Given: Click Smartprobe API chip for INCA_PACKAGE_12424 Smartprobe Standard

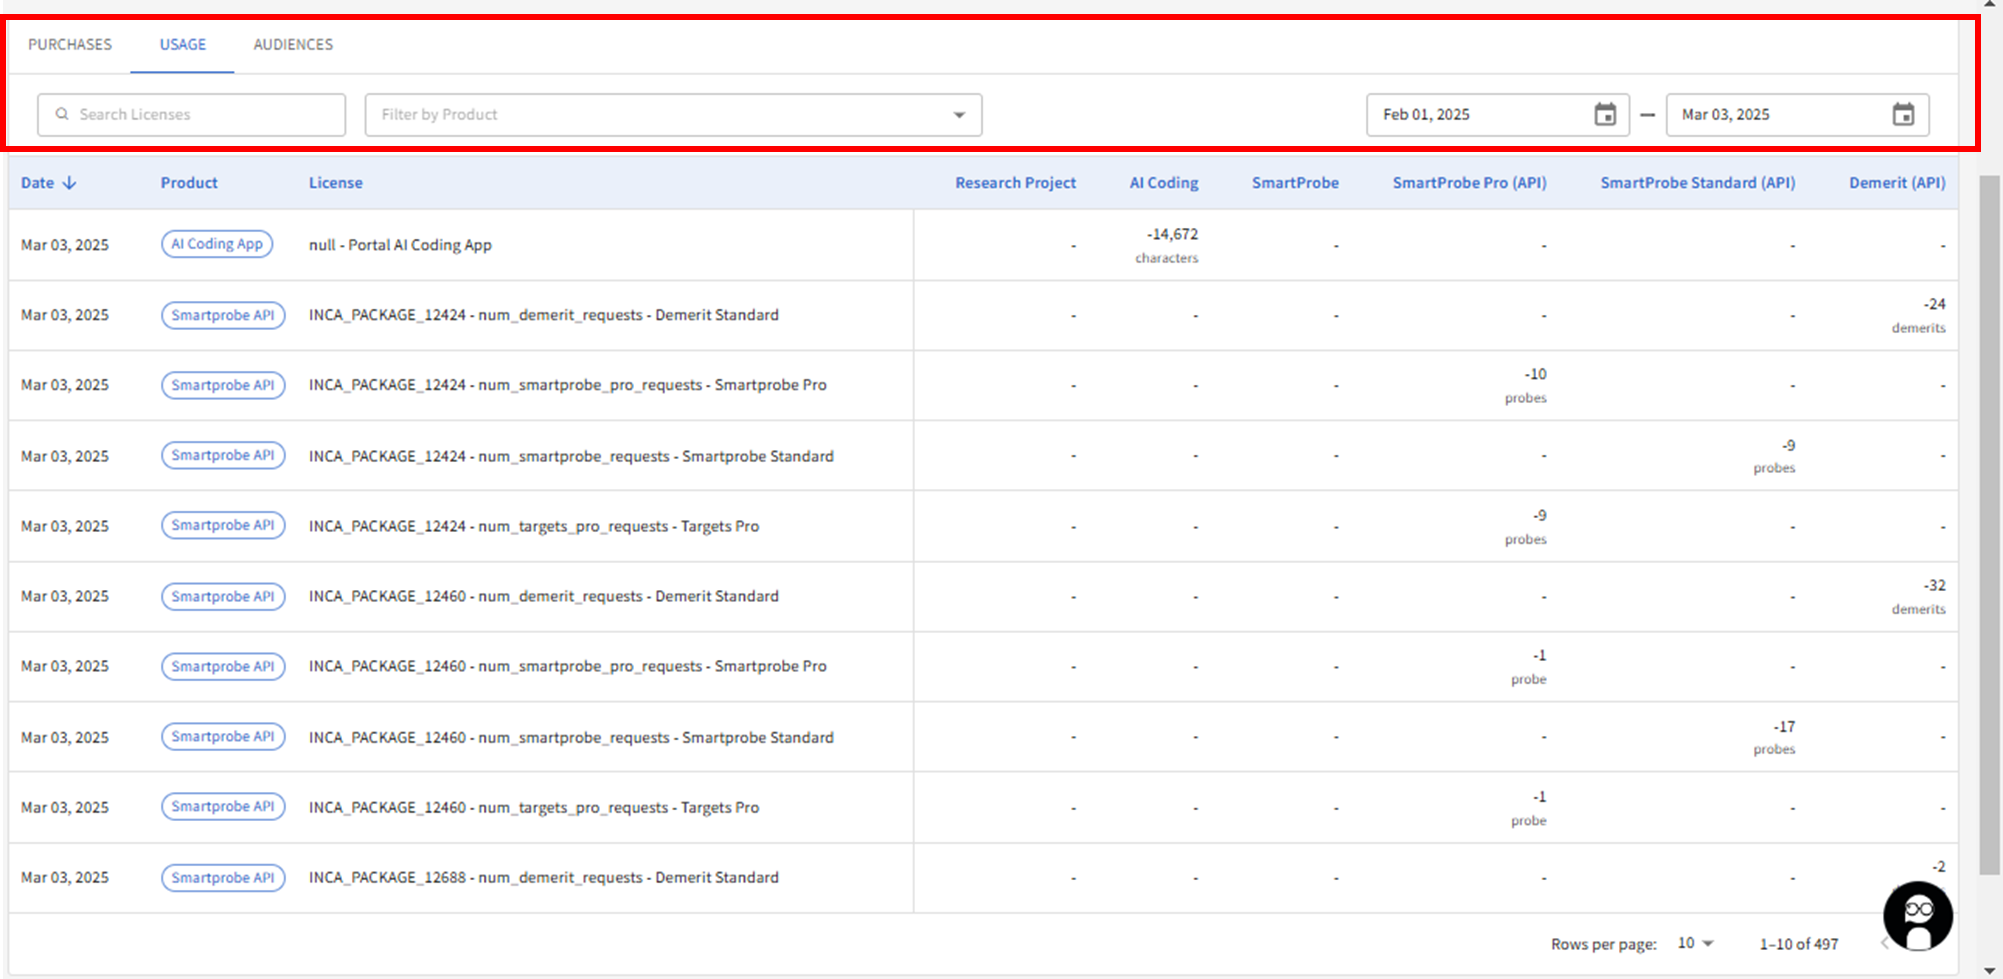Looking at the screenshot, I should point(223,455).
